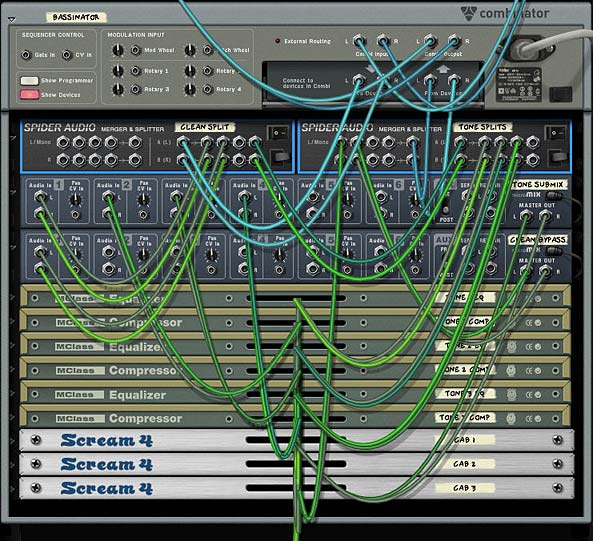The image size is (593, 541).
Task: Click the CAB 2 Scream 4 label
Action: pyautogui.click(x=465, y=464)
